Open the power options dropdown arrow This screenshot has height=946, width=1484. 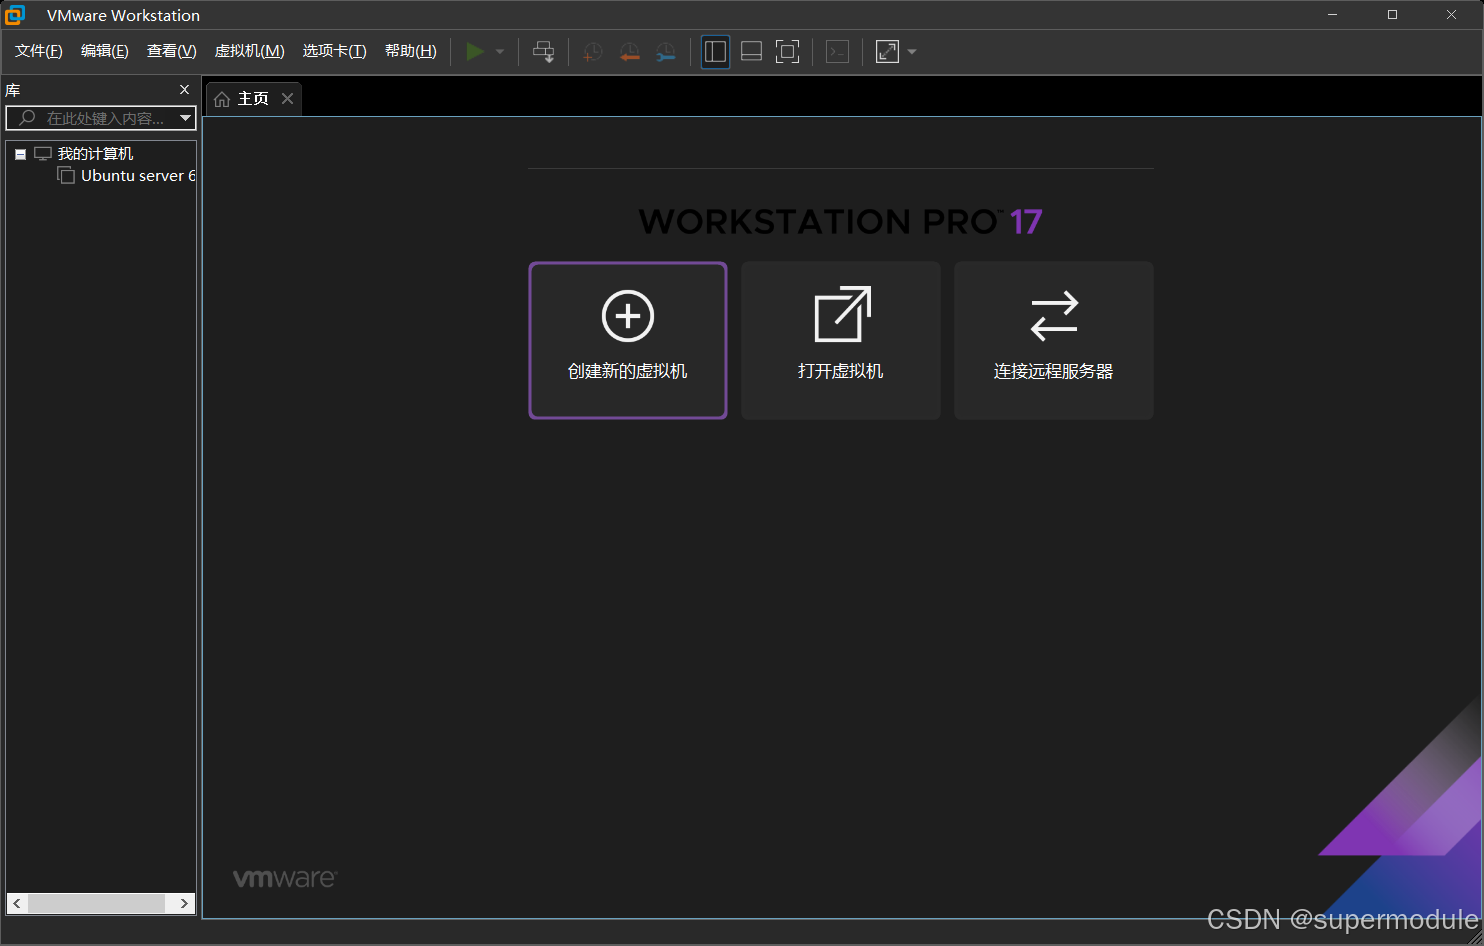click(500, 52)
